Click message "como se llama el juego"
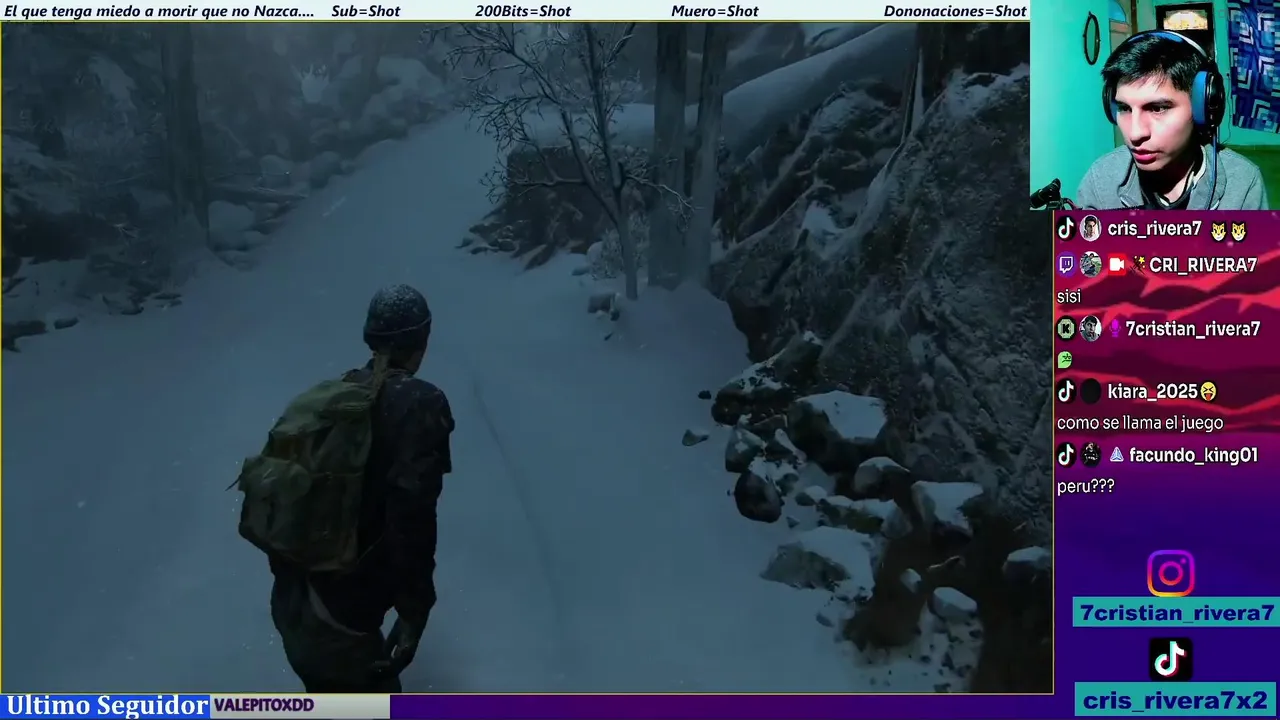This screenshot has height=720, width=1280. [x=1140, y=423]
